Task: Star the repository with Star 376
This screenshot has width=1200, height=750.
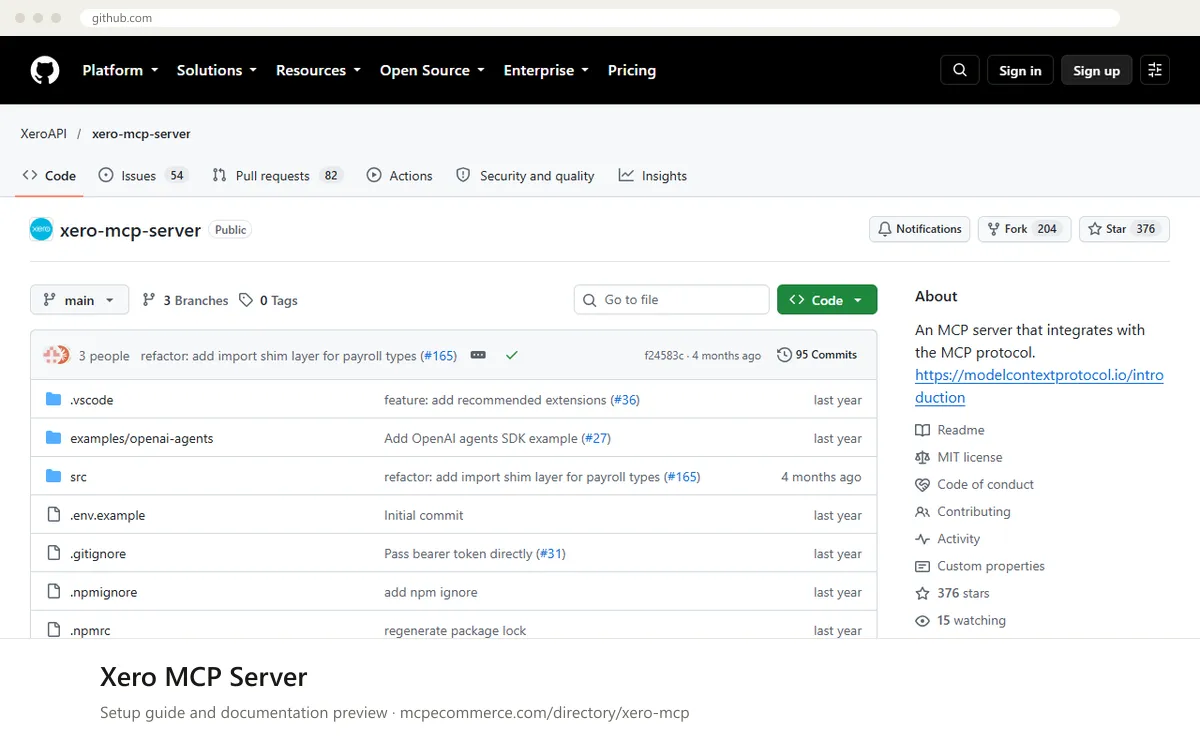Action: tap(1124, 229)
